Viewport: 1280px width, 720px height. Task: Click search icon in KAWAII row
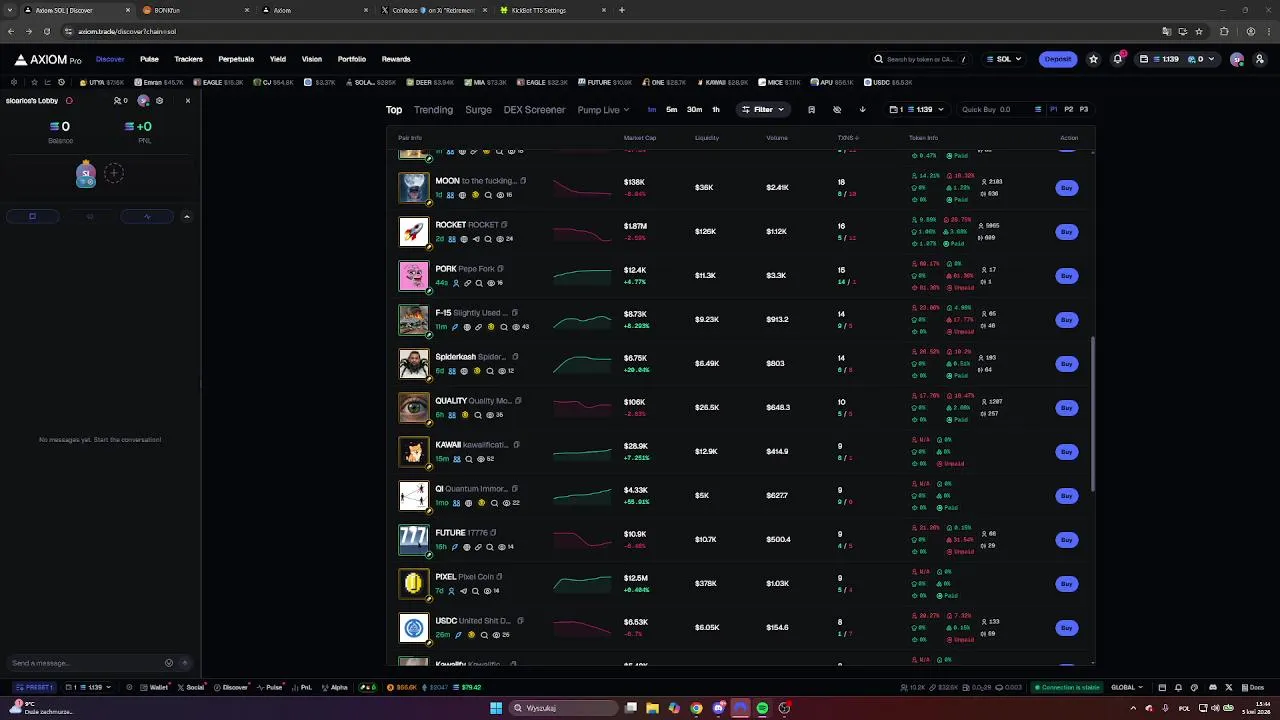[x=468, y=459]
